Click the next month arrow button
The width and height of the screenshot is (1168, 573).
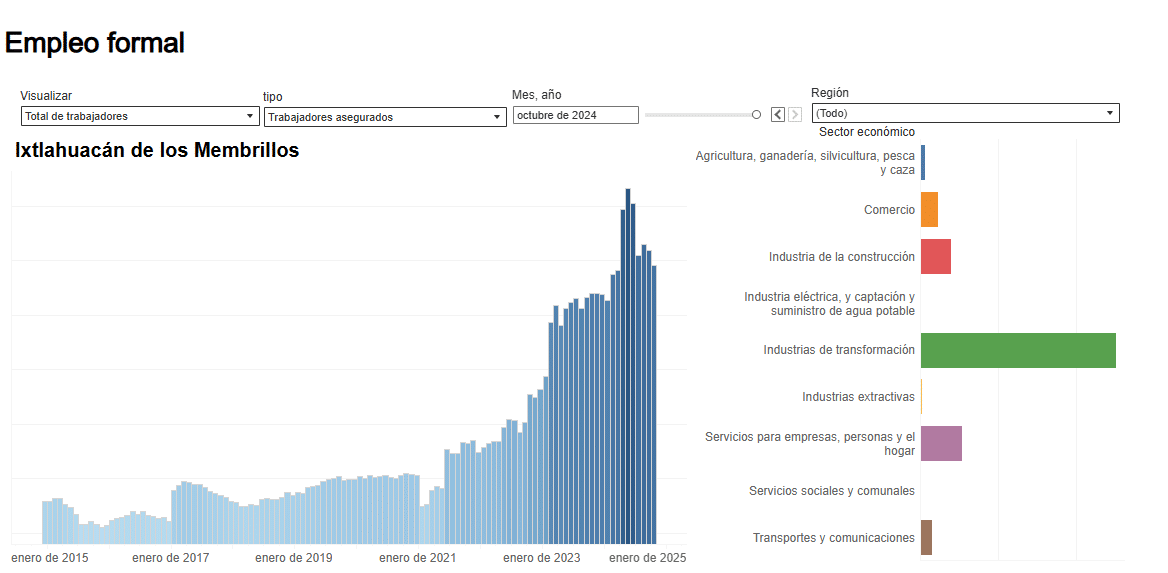click(x=795, y=114)
